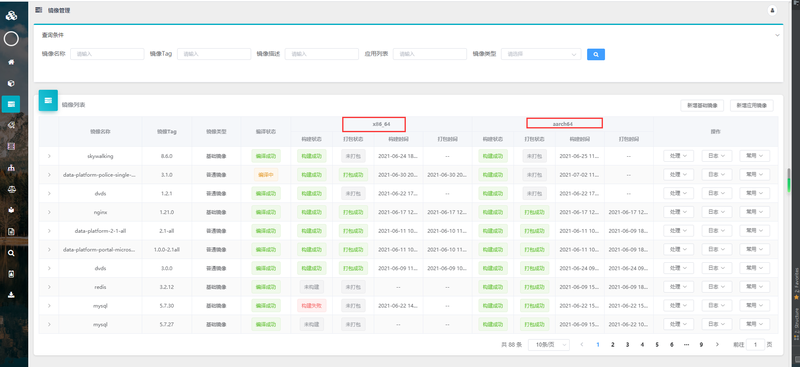Click the go-to page number input
Screen dimensions: 800x367
pyautogui.click(x=756, y=345)
